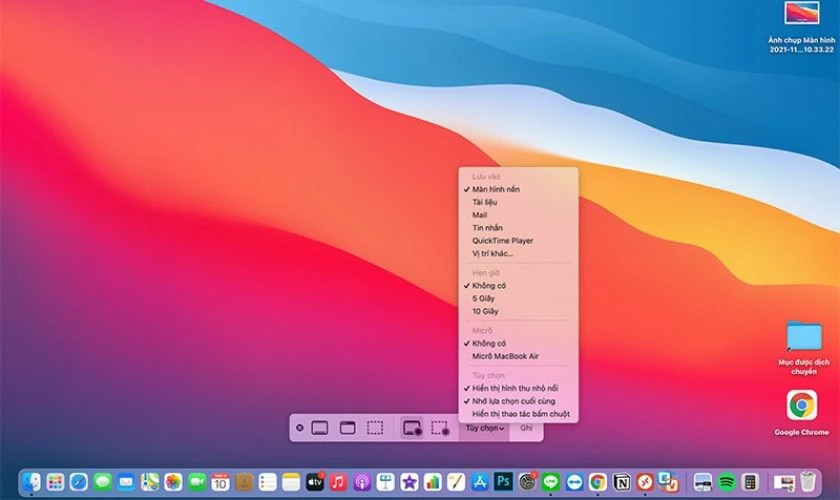Image resolution: width=840 pixels, height=500 pixels.
Task: Close the screenshot toolbar
Action: (x=299, y=428)
